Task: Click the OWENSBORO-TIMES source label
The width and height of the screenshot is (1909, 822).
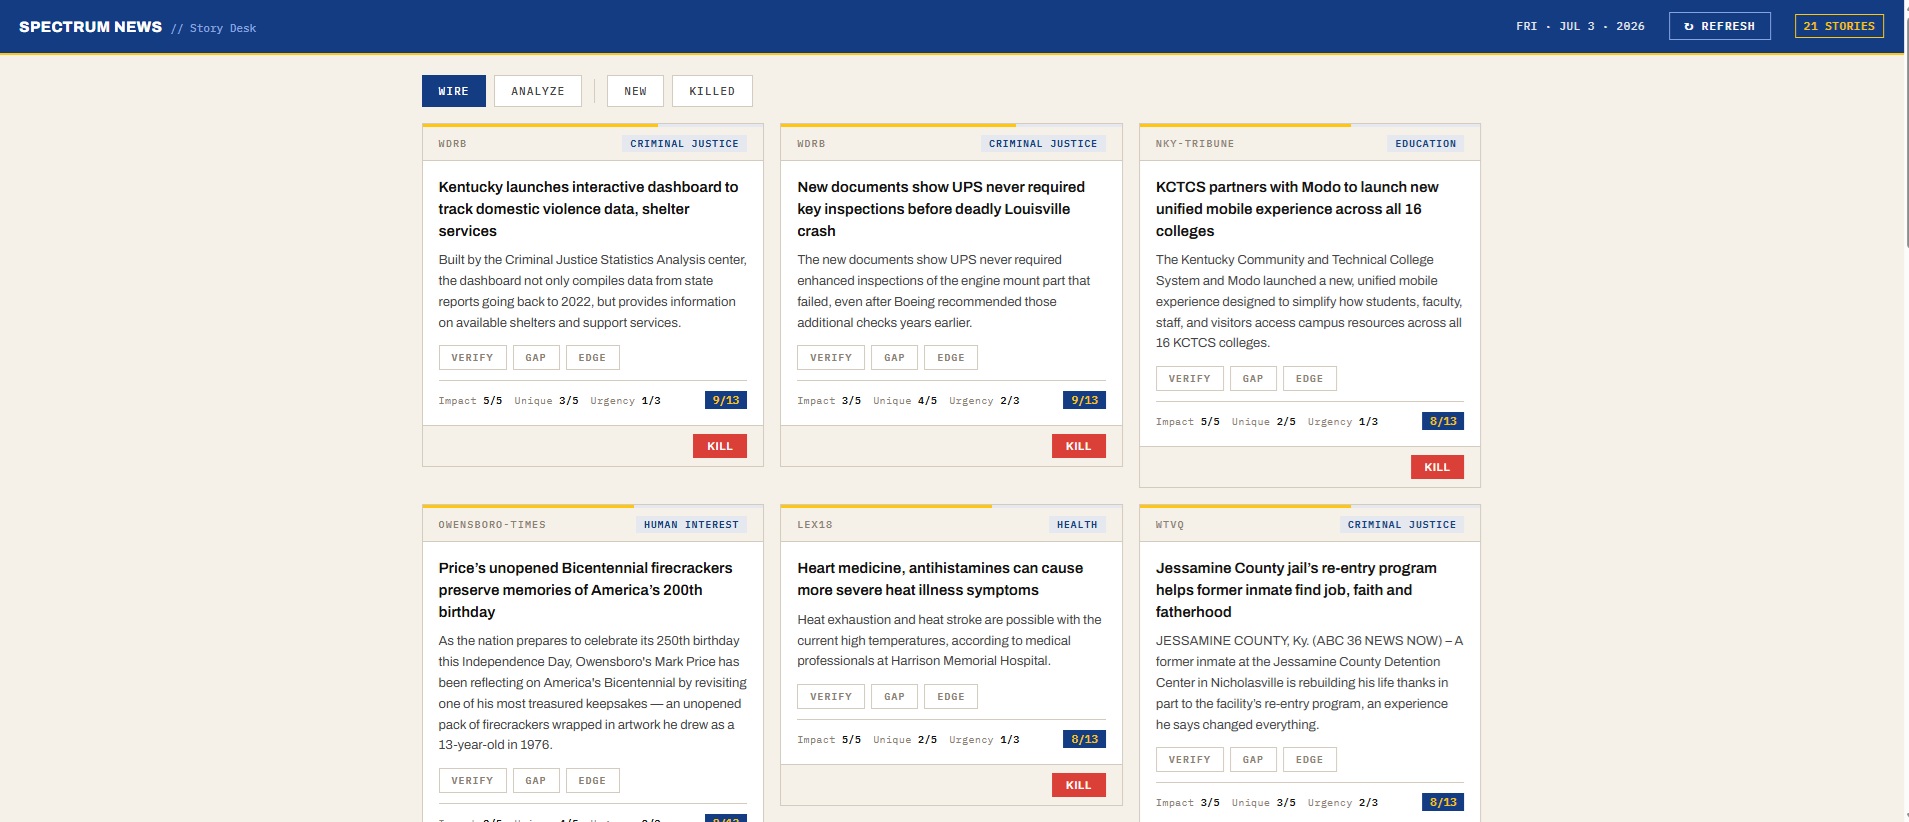Action: [x=492, y=525]
